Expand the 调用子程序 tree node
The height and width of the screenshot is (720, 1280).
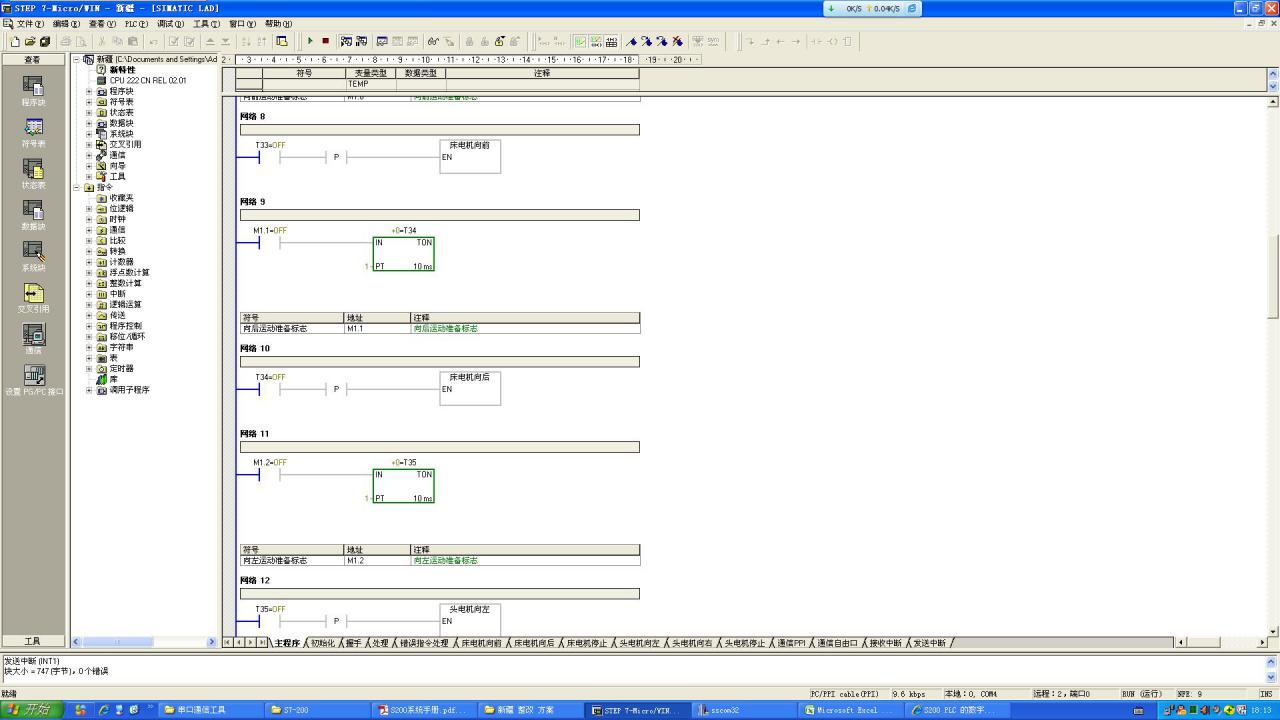tap(89, 390)
